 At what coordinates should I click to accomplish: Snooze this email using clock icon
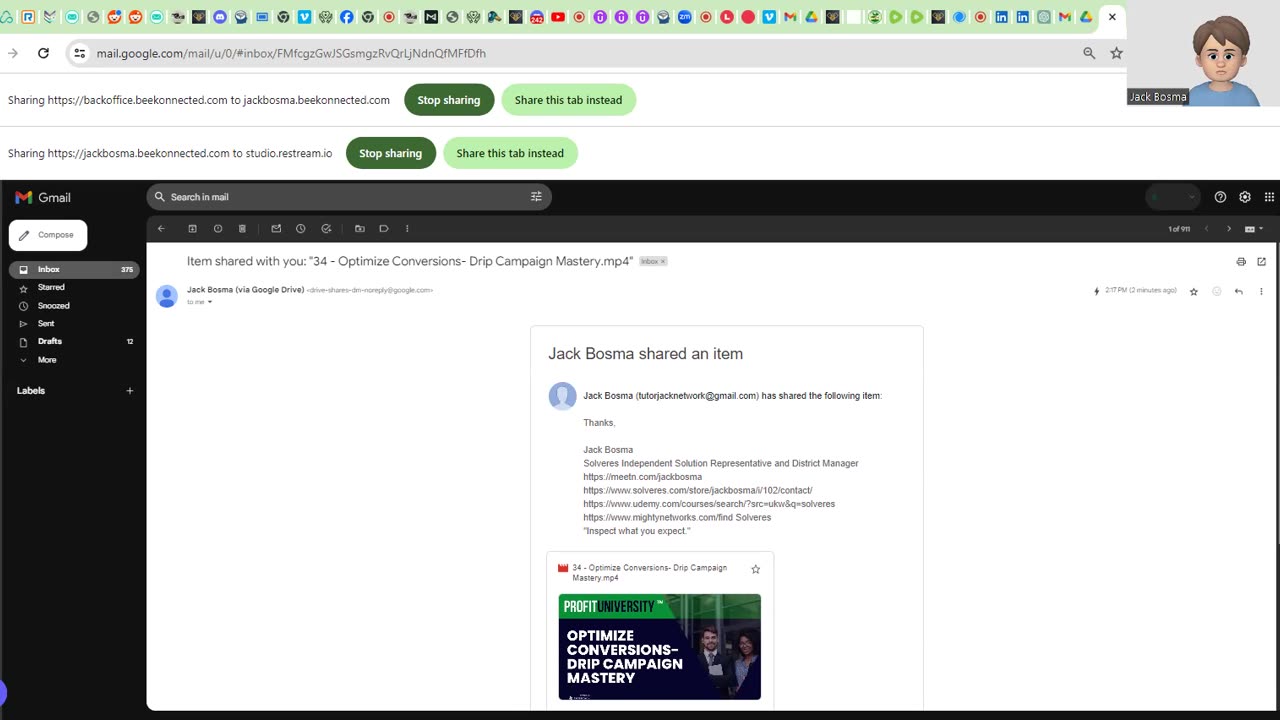[300, 229]
